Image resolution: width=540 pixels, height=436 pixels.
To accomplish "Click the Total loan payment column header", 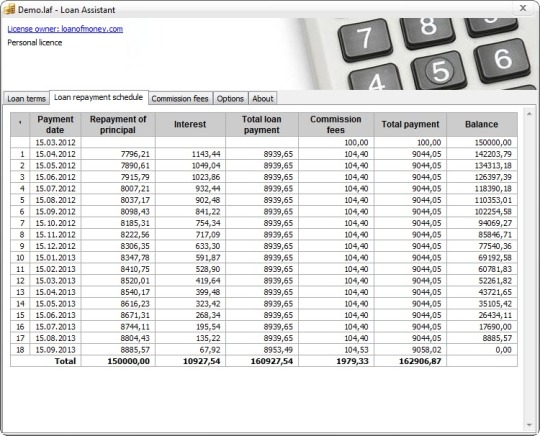I will (x=262, y=124).
